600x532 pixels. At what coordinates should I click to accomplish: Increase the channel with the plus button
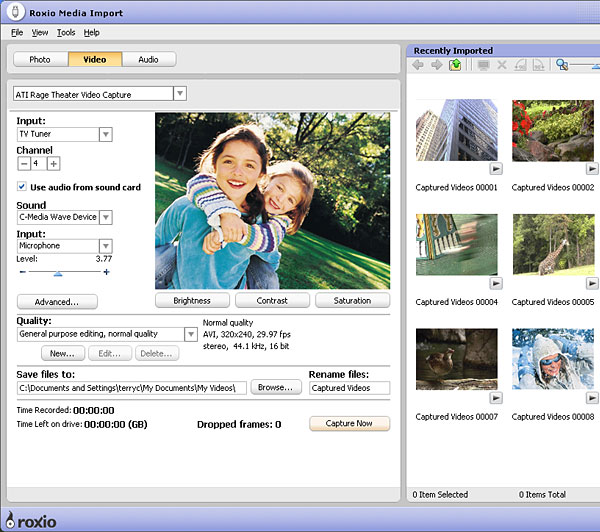coord(53,163)
